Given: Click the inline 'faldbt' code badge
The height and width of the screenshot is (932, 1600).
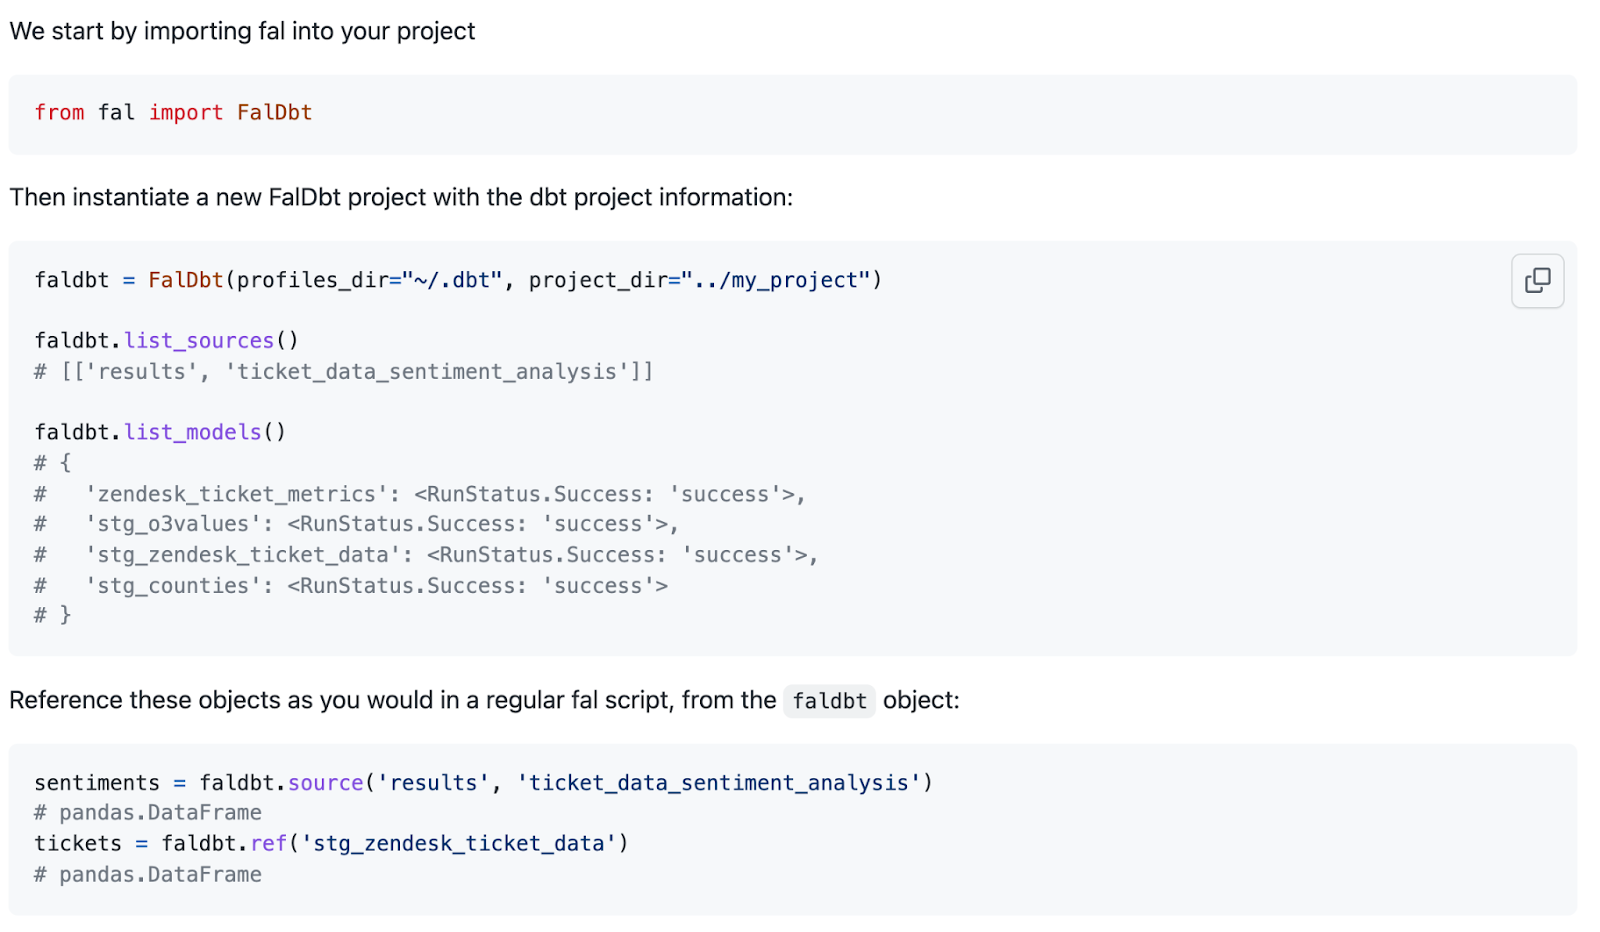Looking at the screenshot, I should [x=829, y=701].
